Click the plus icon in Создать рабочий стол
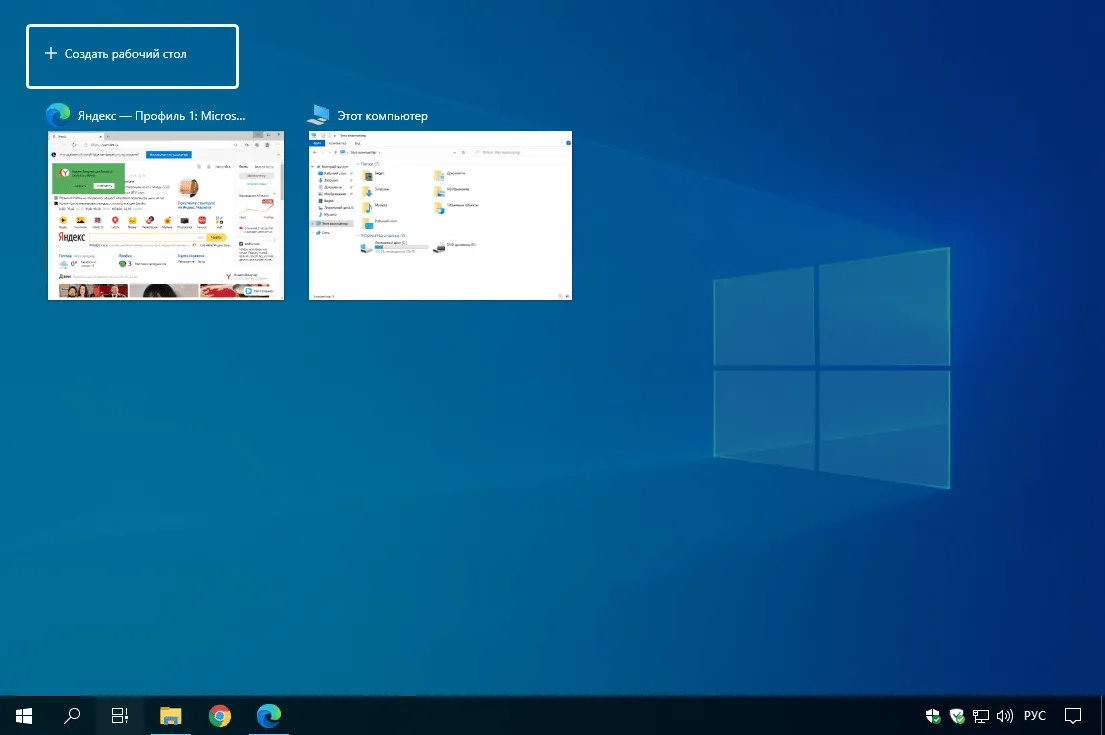 pyautogui.click(x=51, y=54)
